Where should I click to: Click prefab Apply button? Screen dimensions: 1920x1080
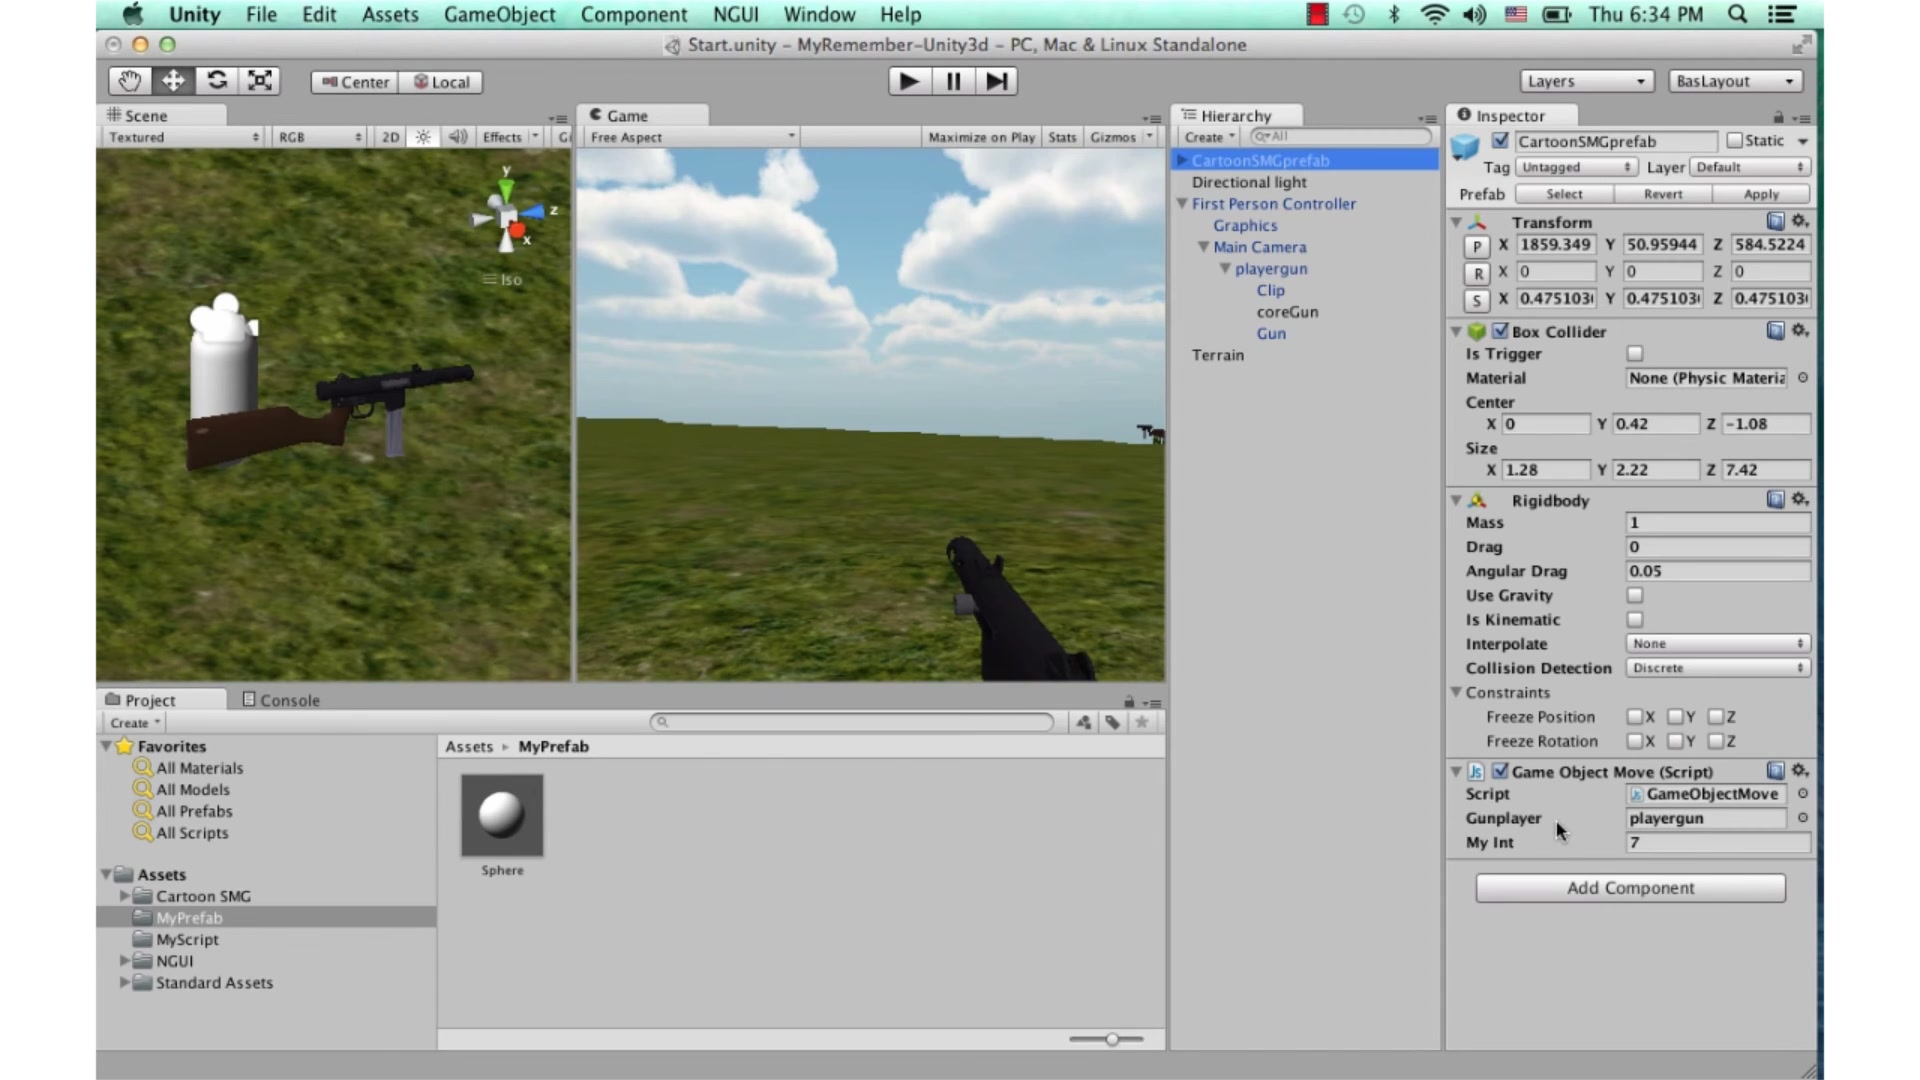pyautogui.click(x=1761, y=194)
